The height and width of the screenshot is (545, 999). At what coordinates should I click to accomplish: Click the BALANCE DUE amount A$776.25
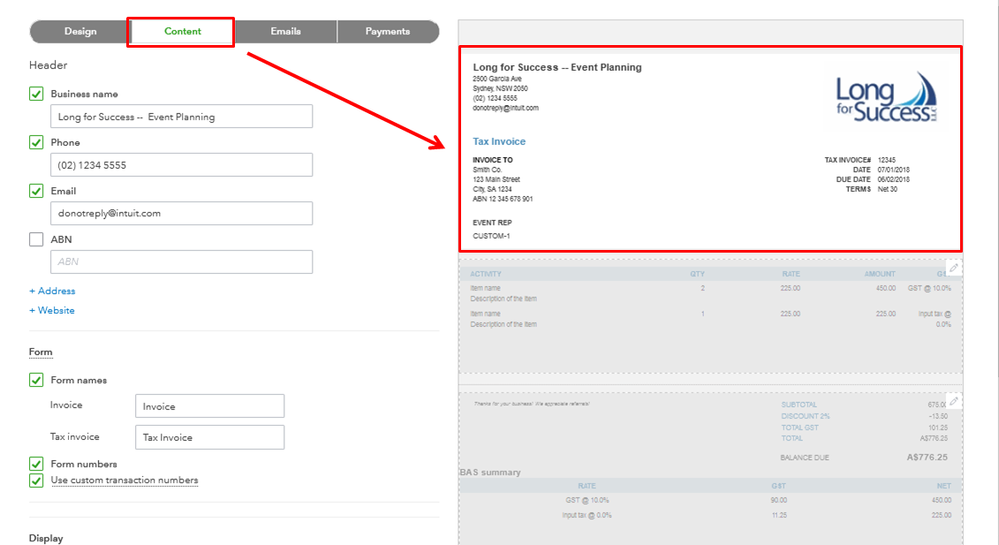tap(927, 457)
